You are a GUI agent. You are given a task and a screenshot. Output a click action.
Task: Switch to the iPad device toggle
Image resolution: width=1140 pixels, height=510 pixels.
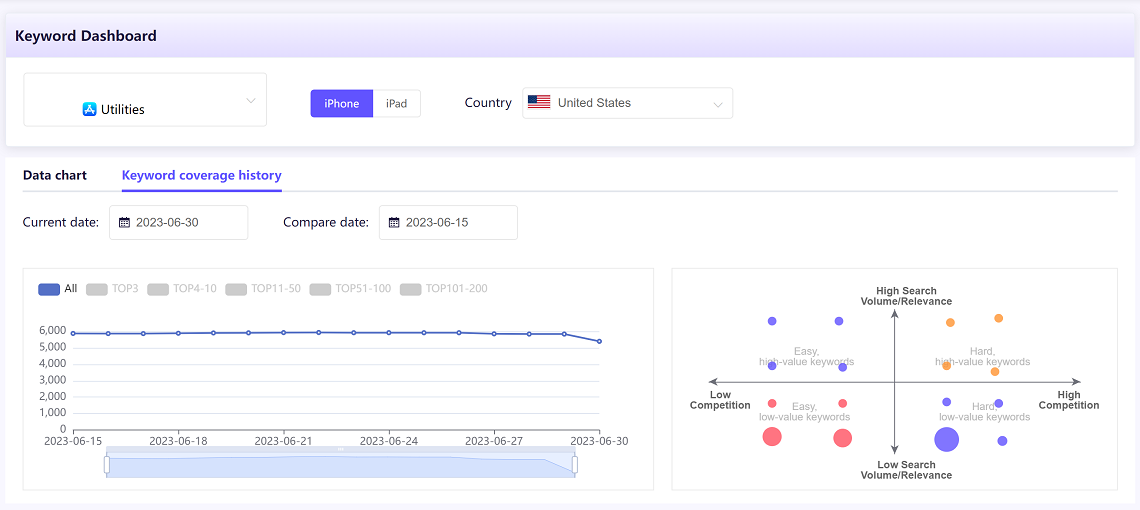coord(396,103)
